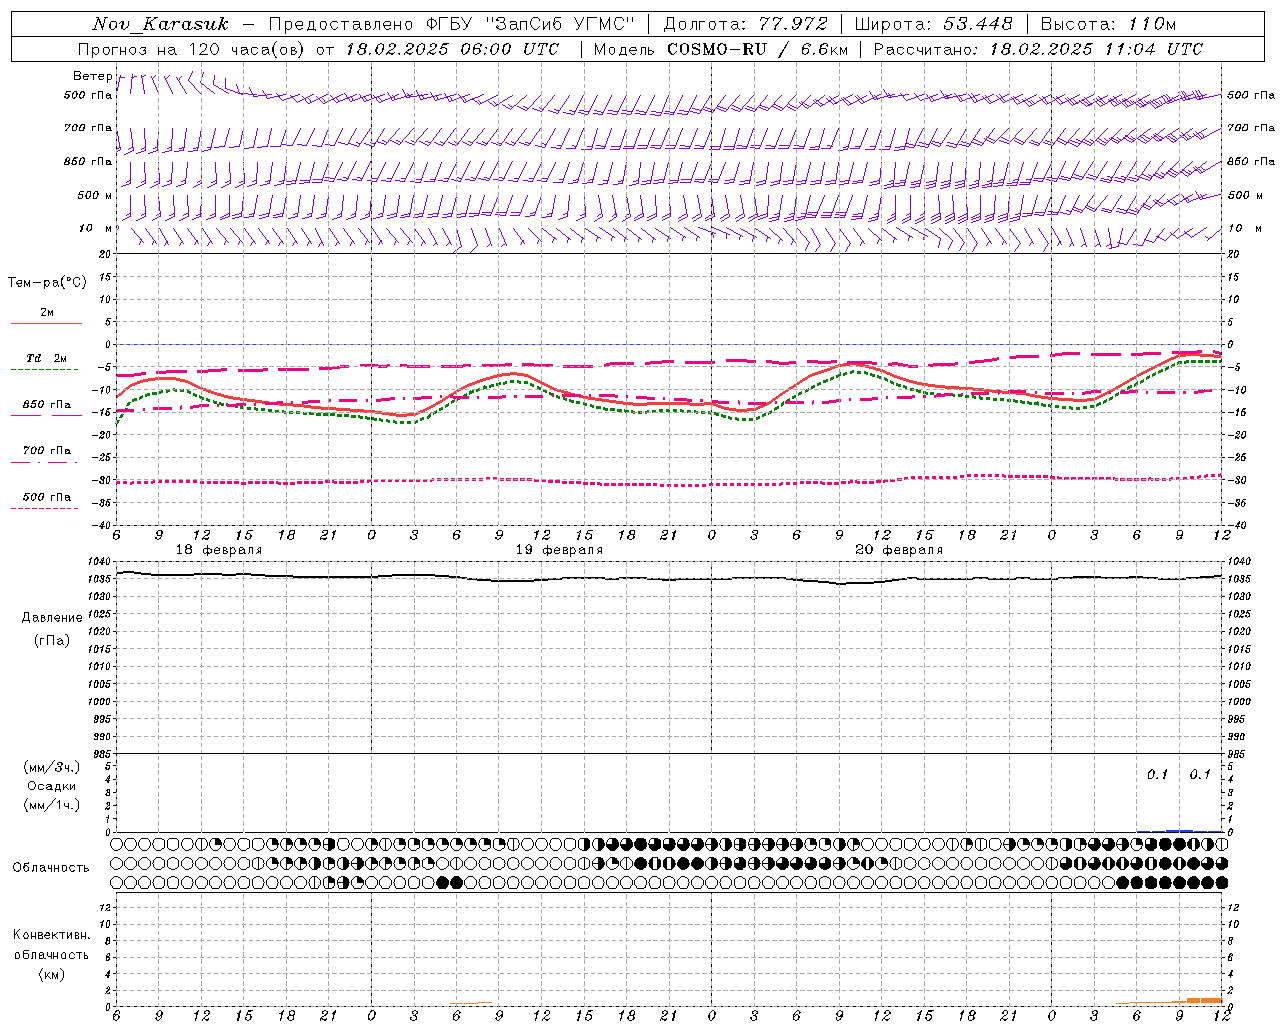
Task: Select the 18 февраля date label
Action: point(219,550)
